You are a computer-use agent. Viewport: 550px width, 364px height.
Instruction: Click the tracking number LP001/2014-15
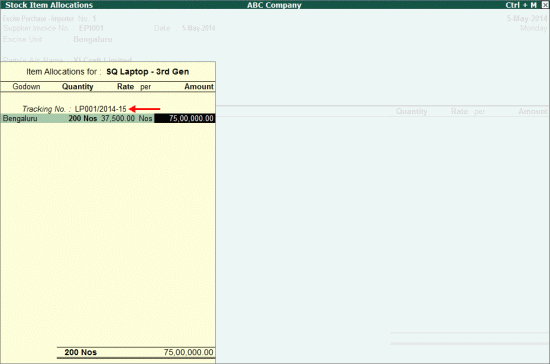(100, 109)
